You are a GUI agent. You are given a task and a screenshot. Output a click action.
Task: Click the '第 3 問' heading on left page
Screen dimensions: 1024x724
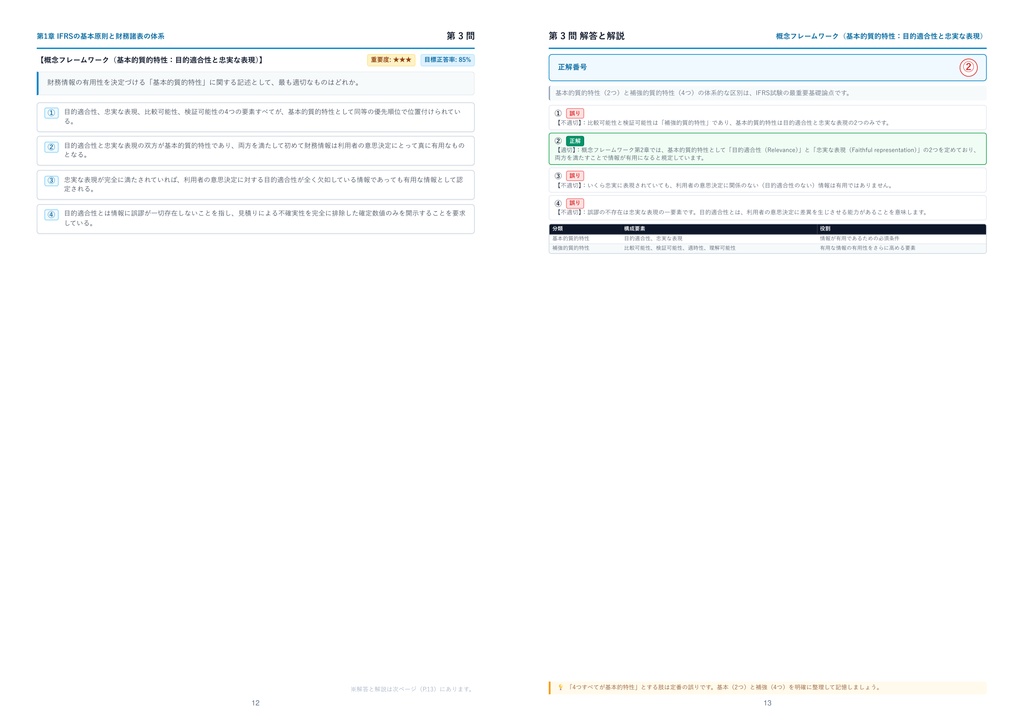click(x=460, y=36)
